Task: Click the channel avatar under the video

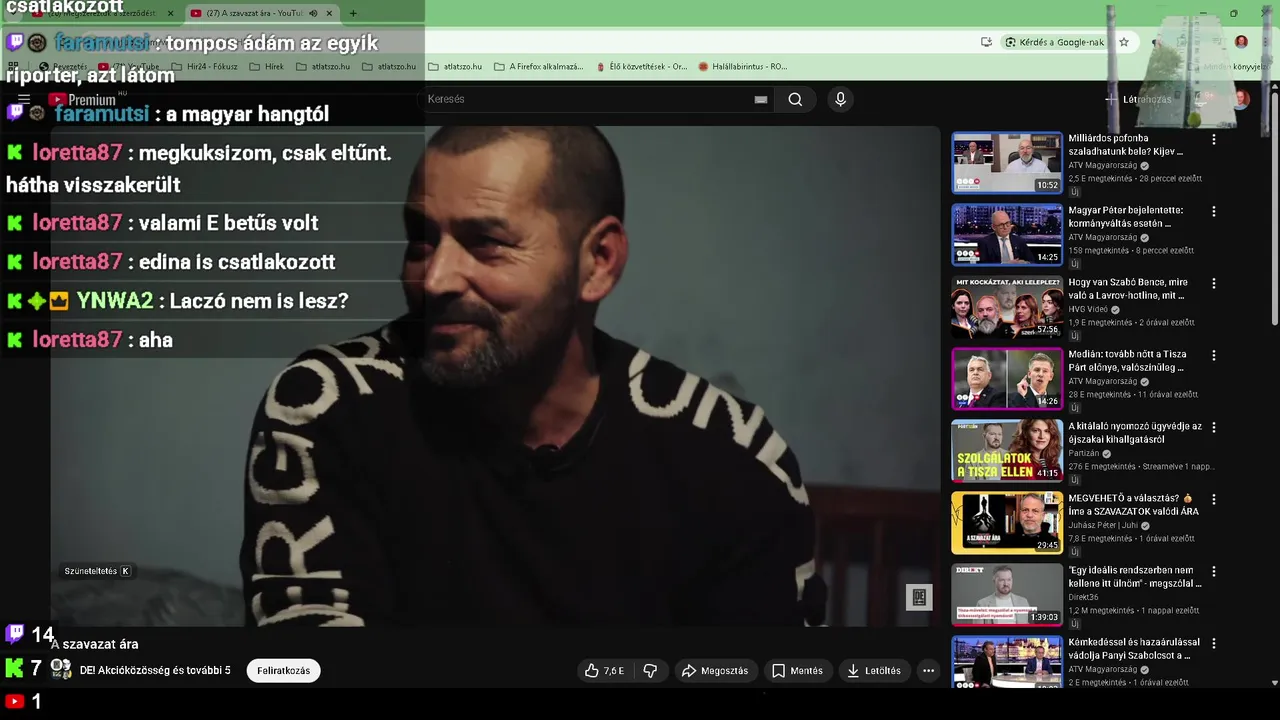Action: [61, 669]
